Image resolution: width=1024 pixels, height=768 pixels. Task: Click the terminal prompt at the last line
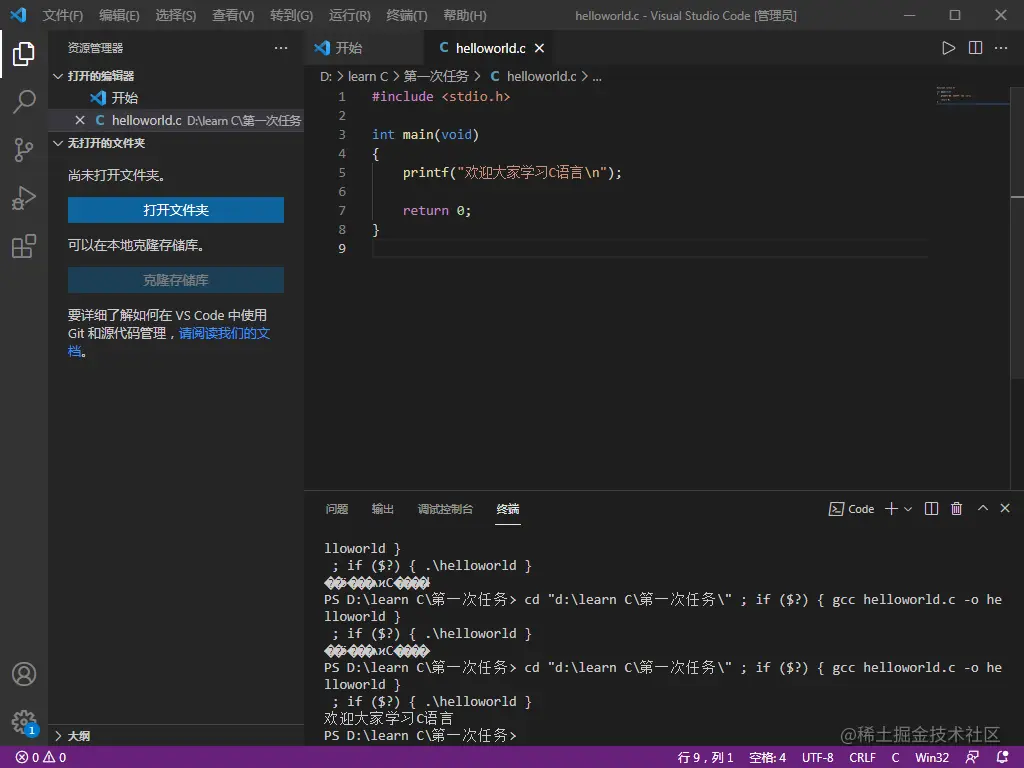(420, 735)
